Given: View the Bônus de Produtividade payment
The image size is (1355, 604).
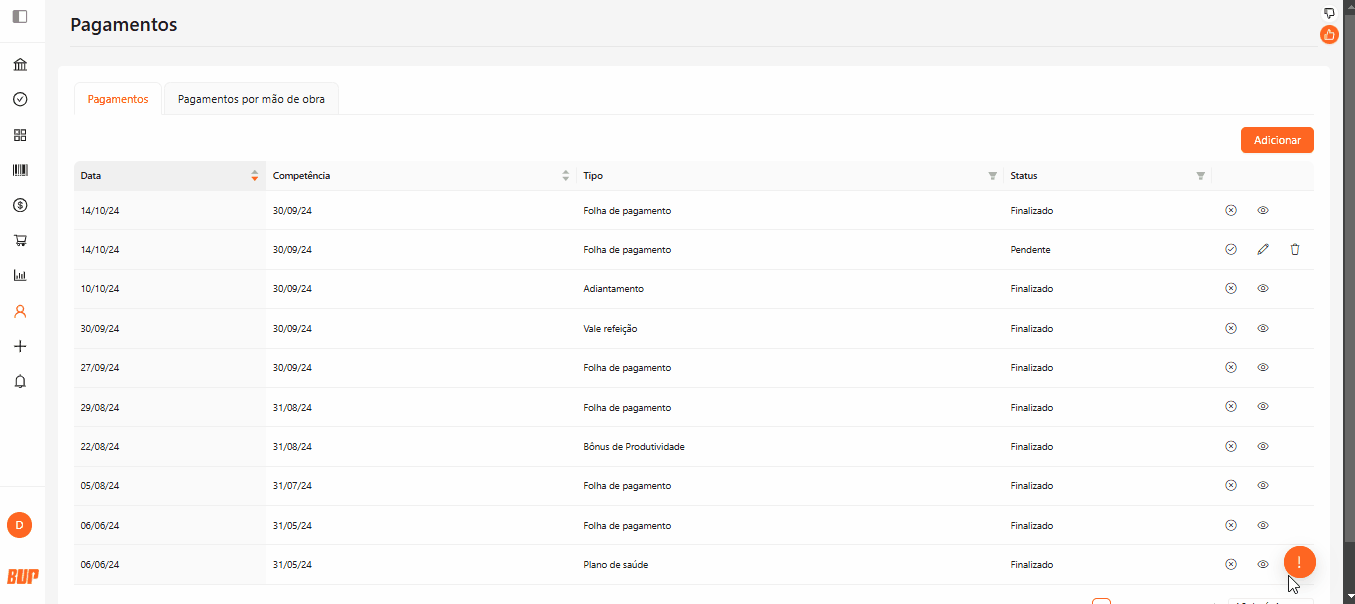Looking at the screenshot, I should click(1263, 446).
